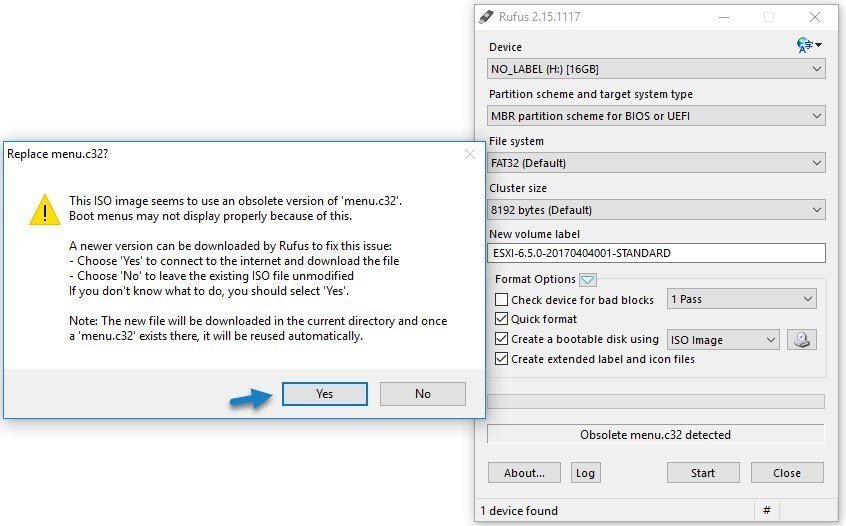846x526 pixels.
Task: Open the Cluster size dropdown
Action: click(656, 210)
